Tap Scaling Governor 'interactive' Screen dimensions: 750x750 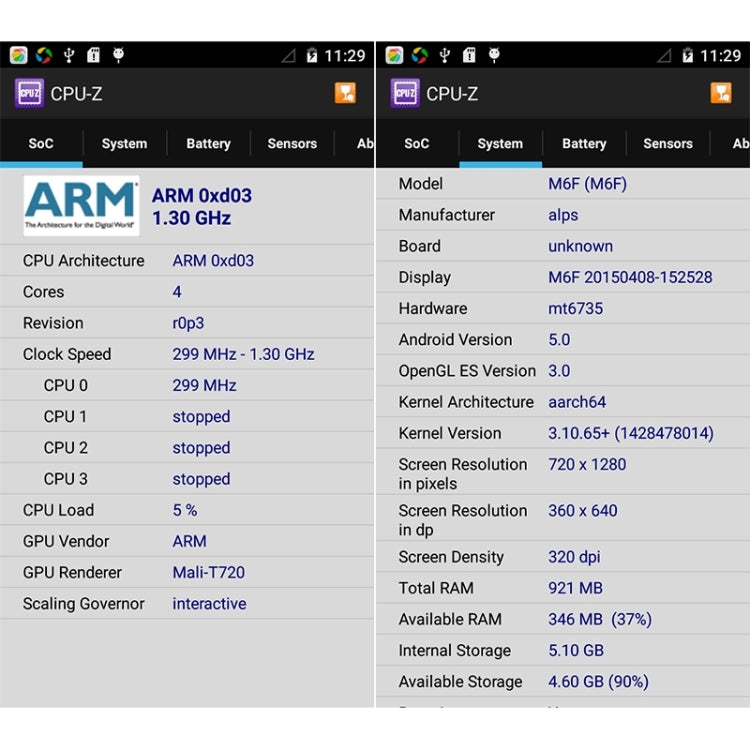(210, 604)
